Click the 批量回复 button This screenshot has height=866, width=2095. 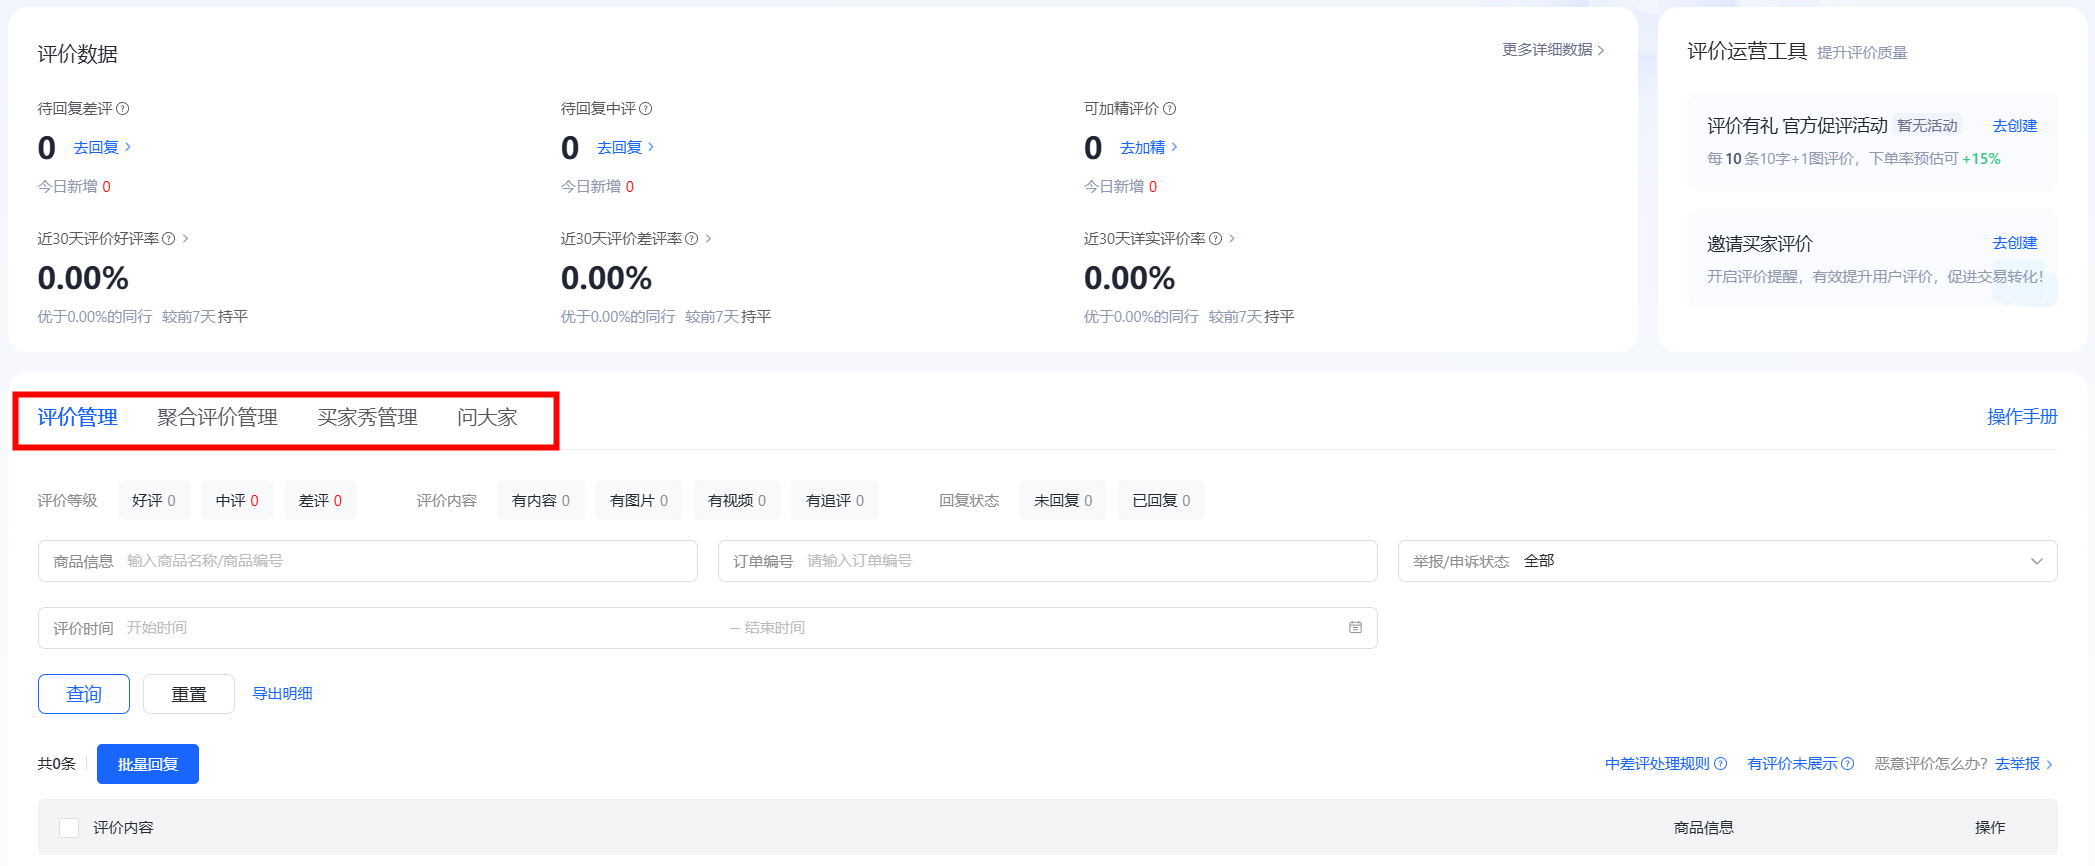[x=148, y=764]
